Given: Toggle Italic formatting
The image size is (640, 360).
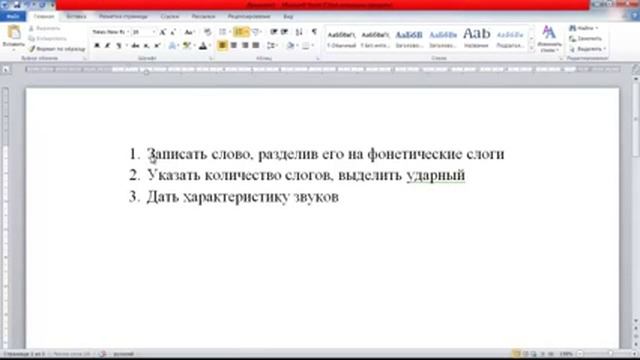Looking at the screenshot, I should [x=108, y=46].
